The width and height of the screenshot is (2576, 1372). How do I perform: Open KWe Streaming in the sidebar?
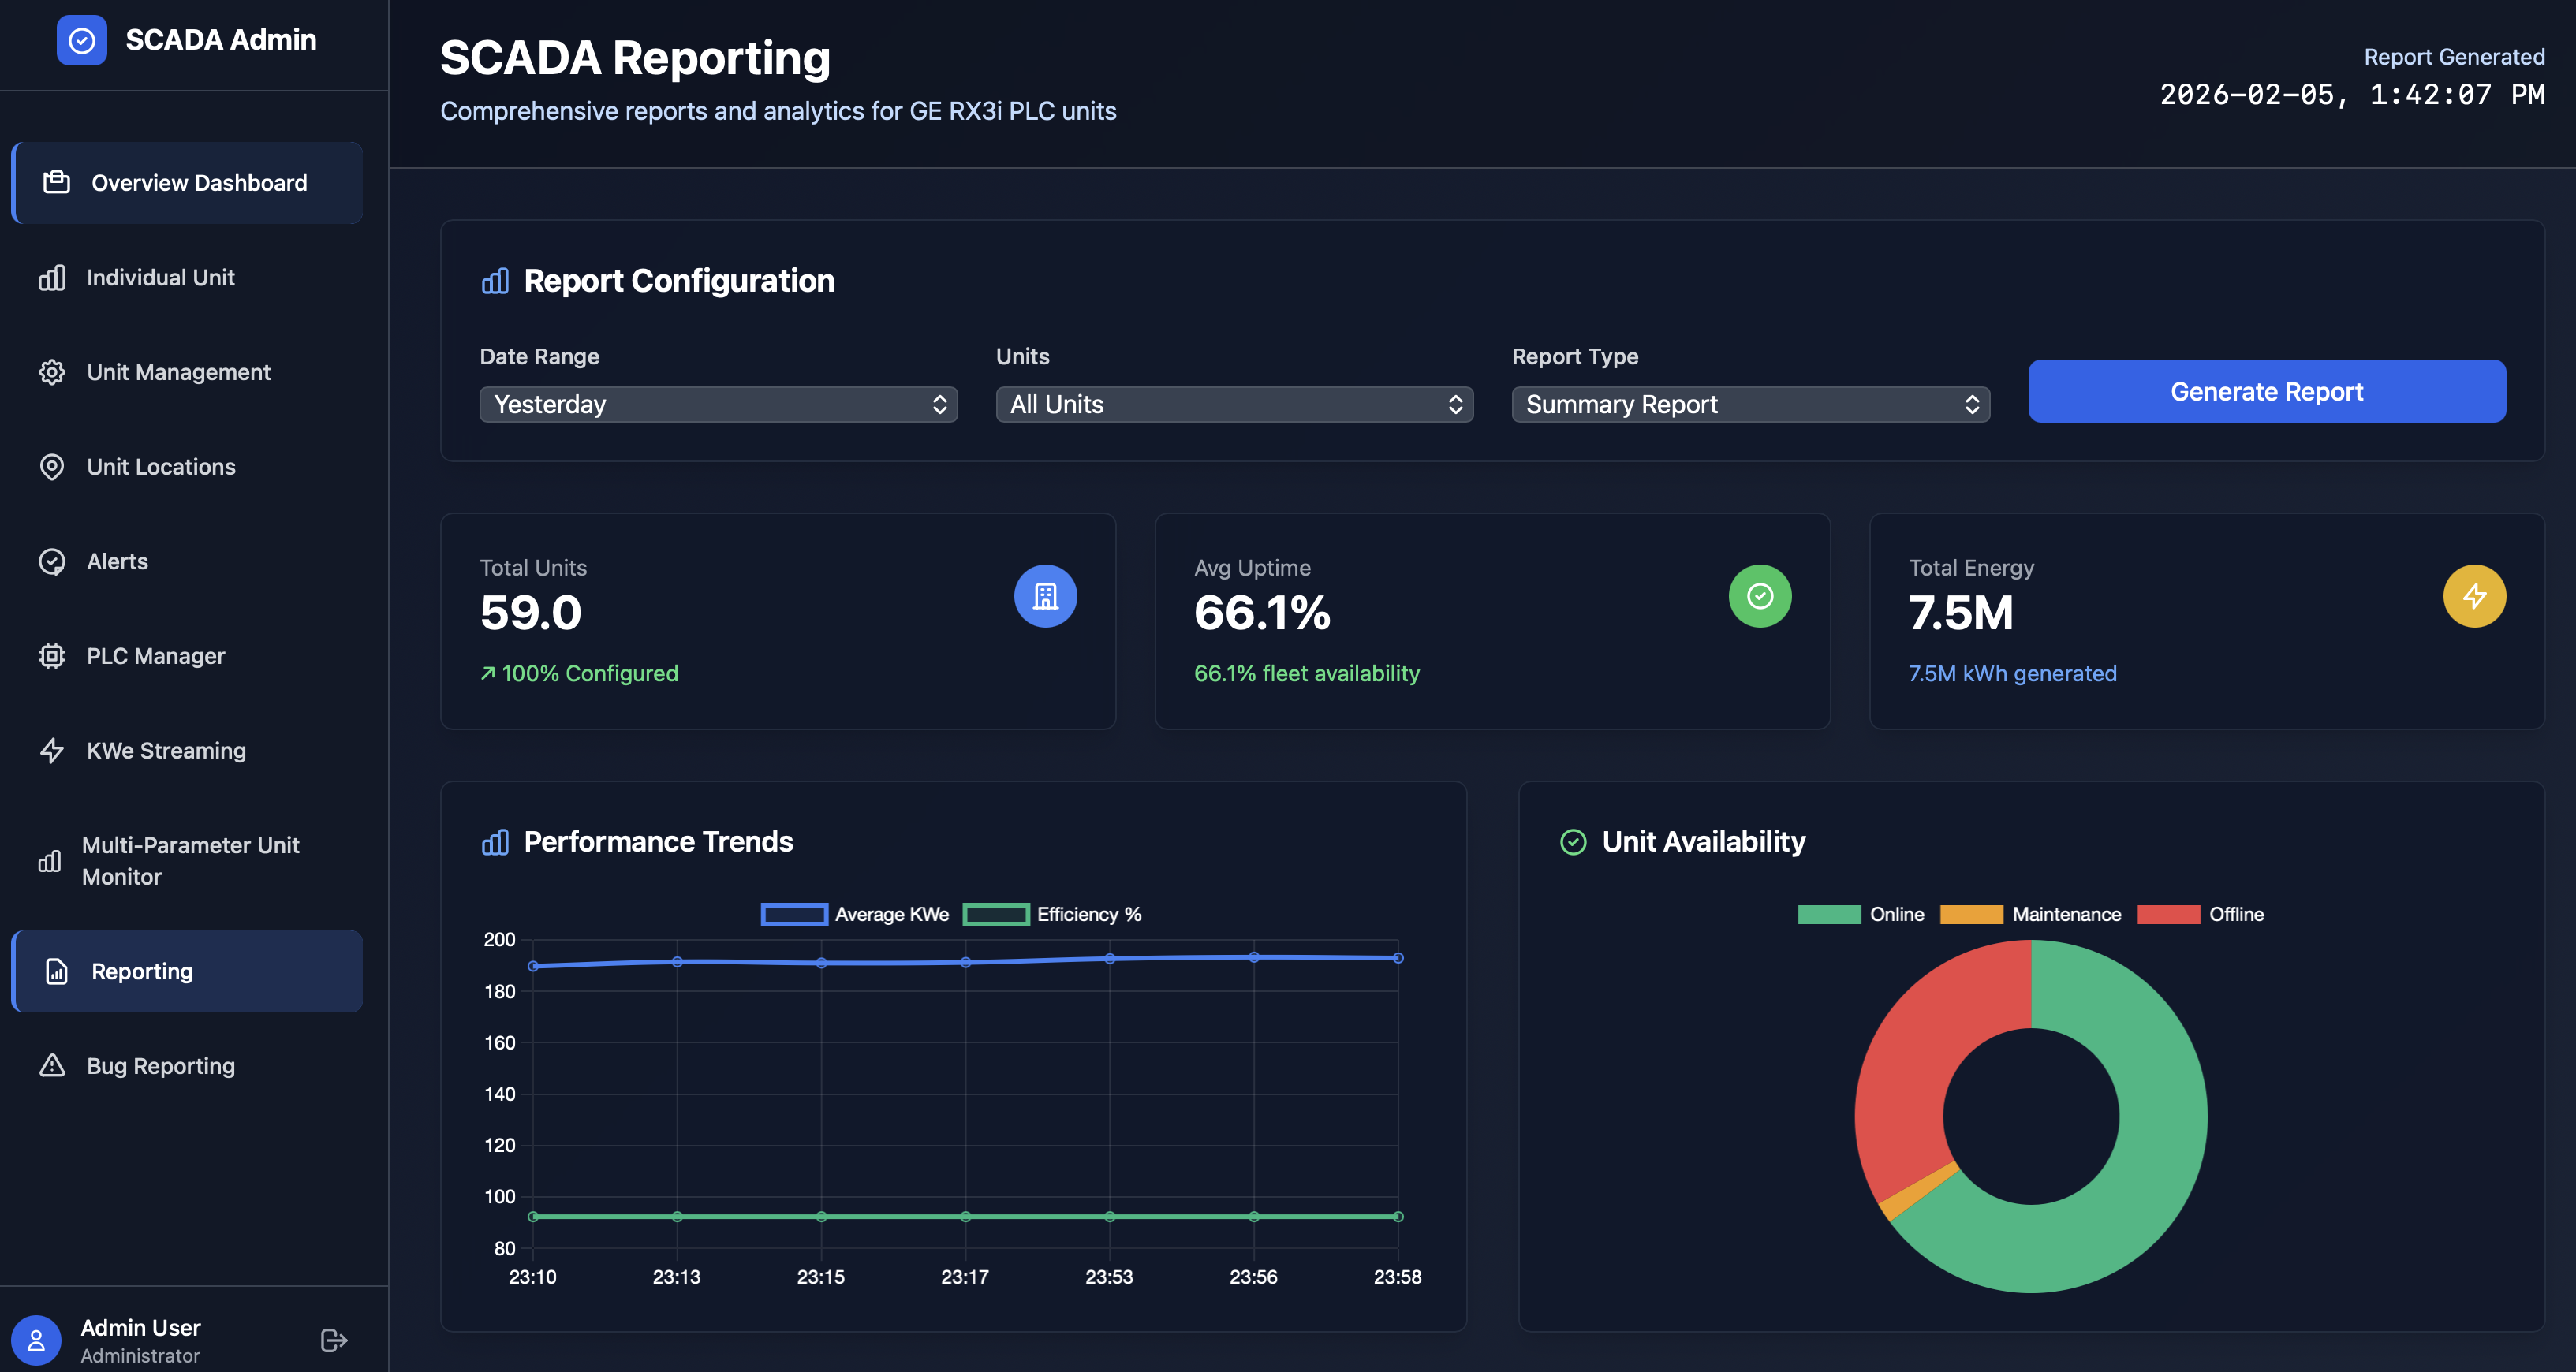(187, 751)
